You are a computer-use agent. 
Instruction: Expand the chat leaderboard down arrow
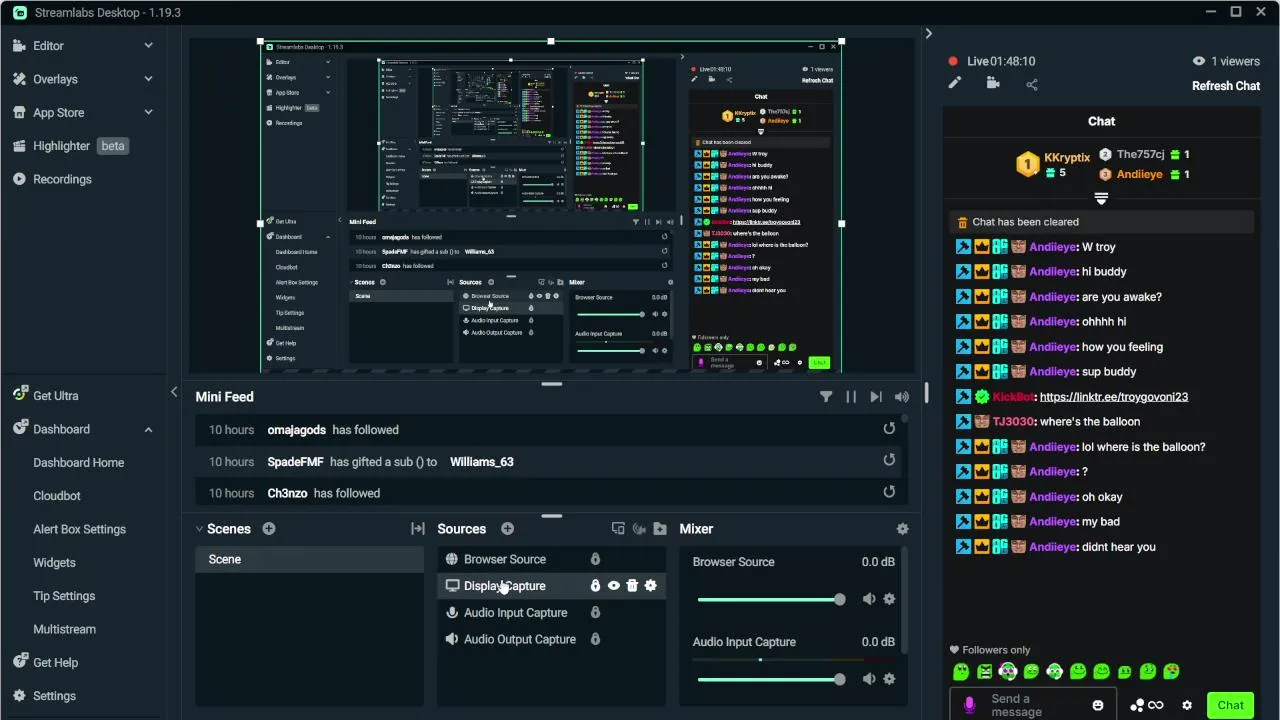tap(1101, 198)
